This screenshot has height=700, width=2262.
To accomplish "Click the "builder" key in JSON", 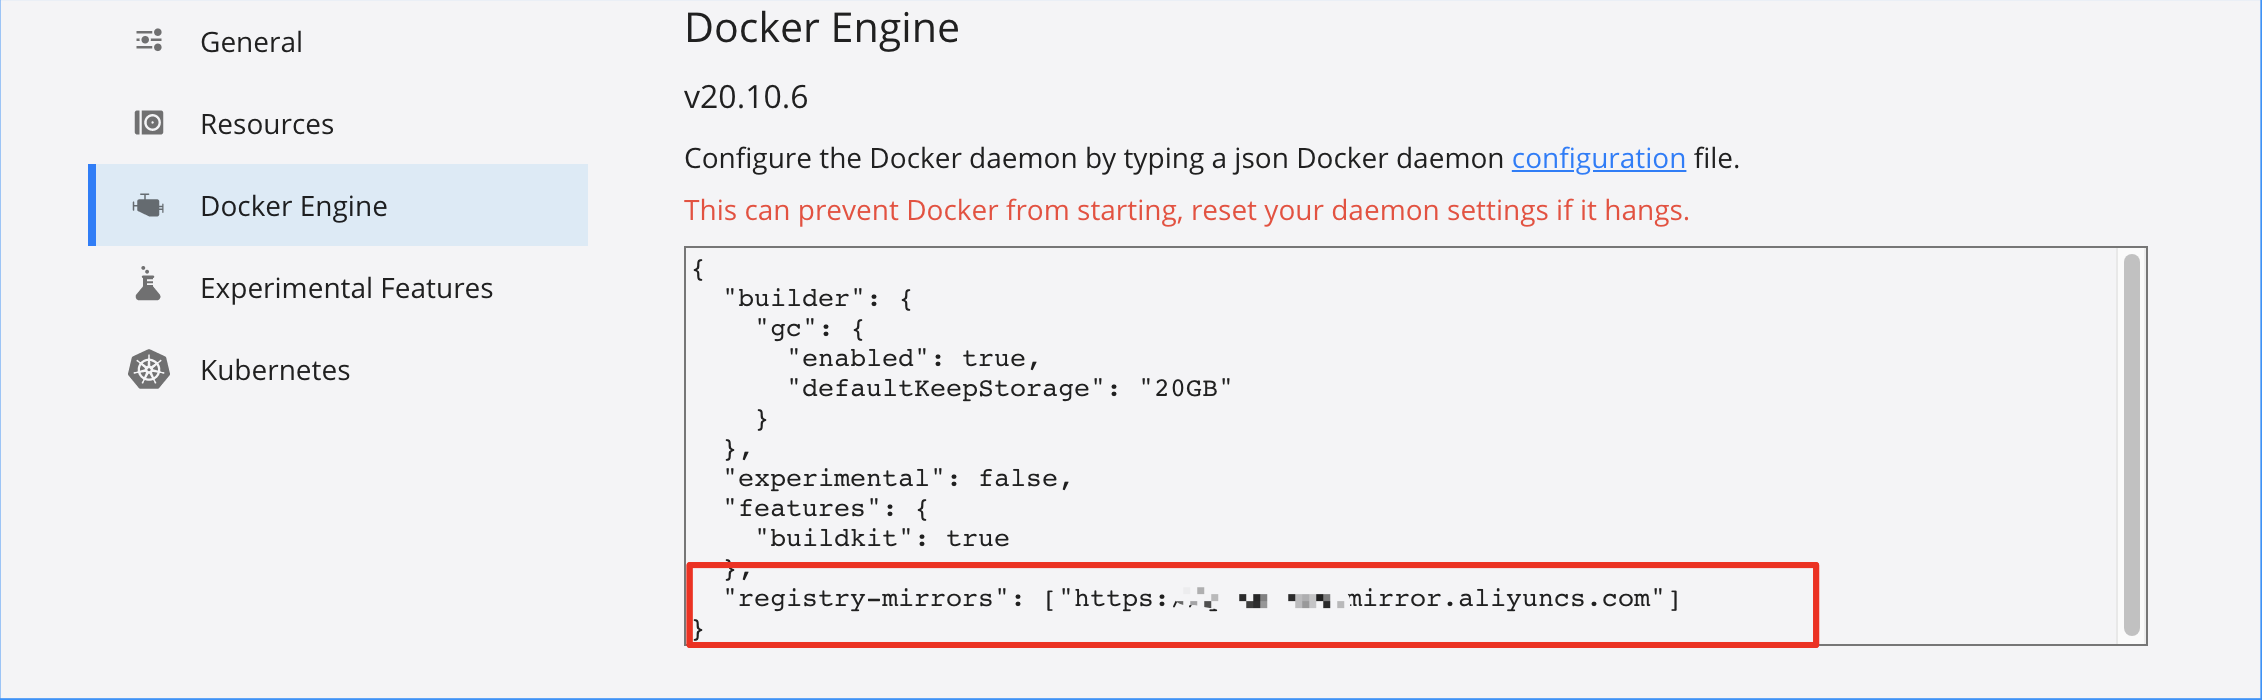I will pos(794,298).
